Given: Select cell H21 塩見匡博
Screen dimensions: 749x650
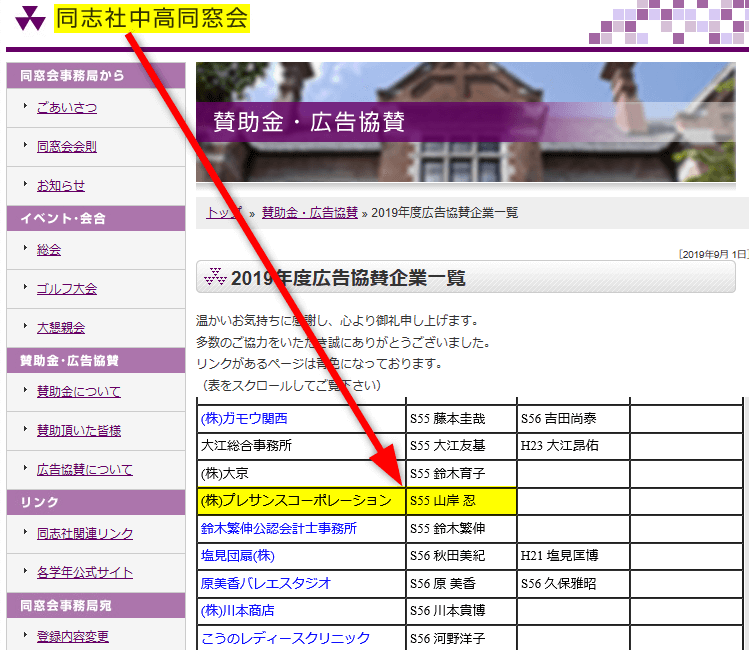Looking at the screenshot, I should tap(573, 556).
